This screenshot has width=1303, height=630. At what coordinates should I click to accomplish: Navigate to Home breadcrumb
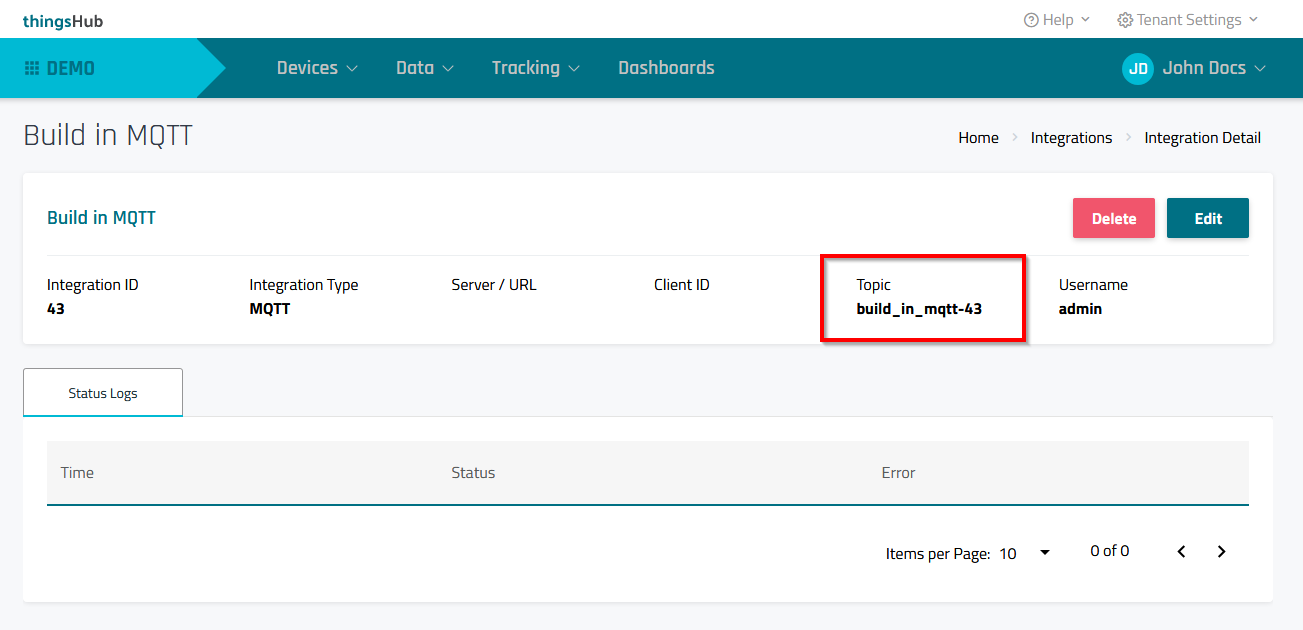pos(978,138)
